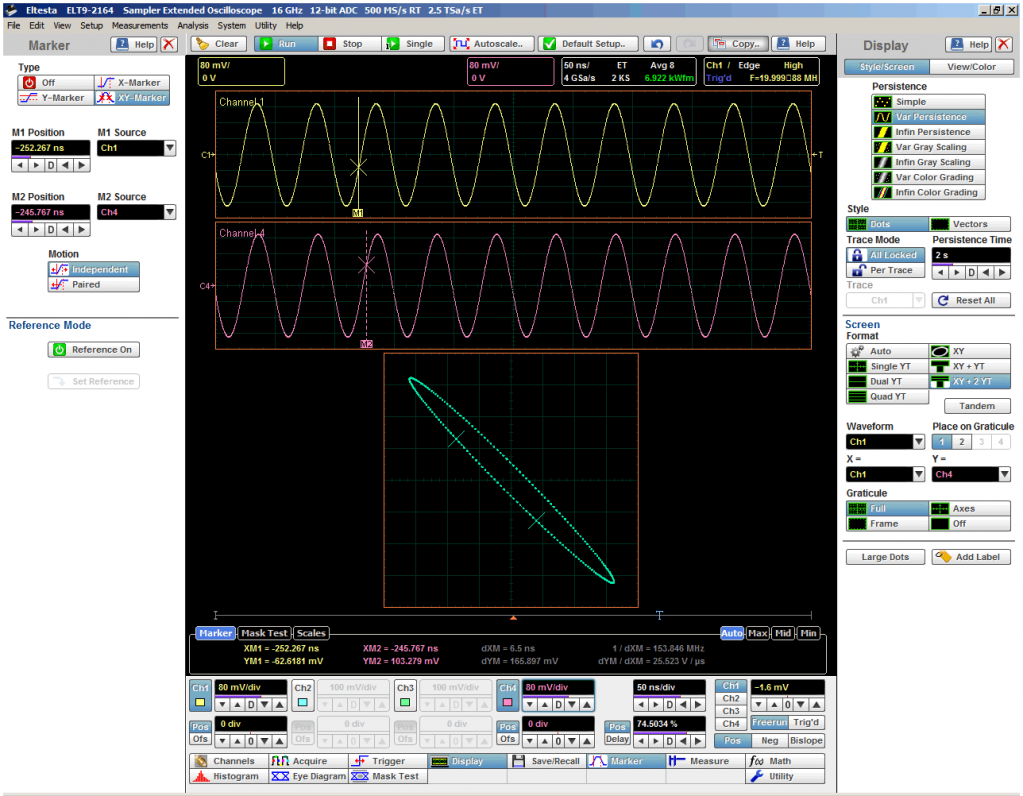Select Paired marker motion
Image resolution: width=1023 pixels, height=796 pixels.
pyautogui.click(x=94, y=285)
